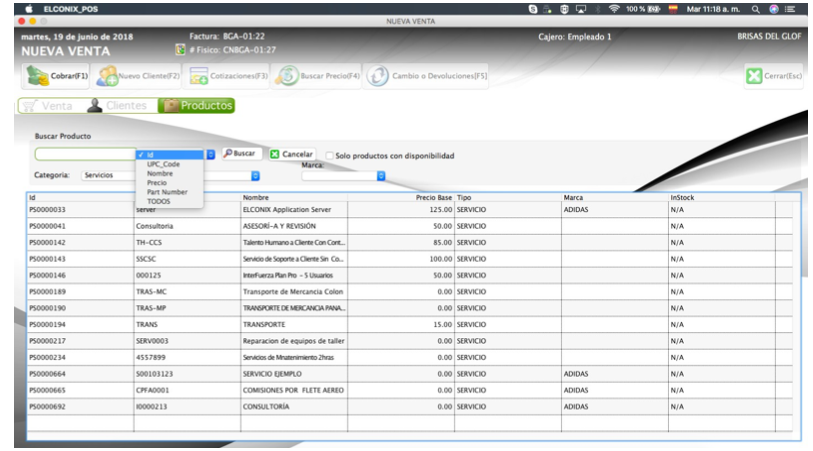Select the checked Id option

click(170, 154)
